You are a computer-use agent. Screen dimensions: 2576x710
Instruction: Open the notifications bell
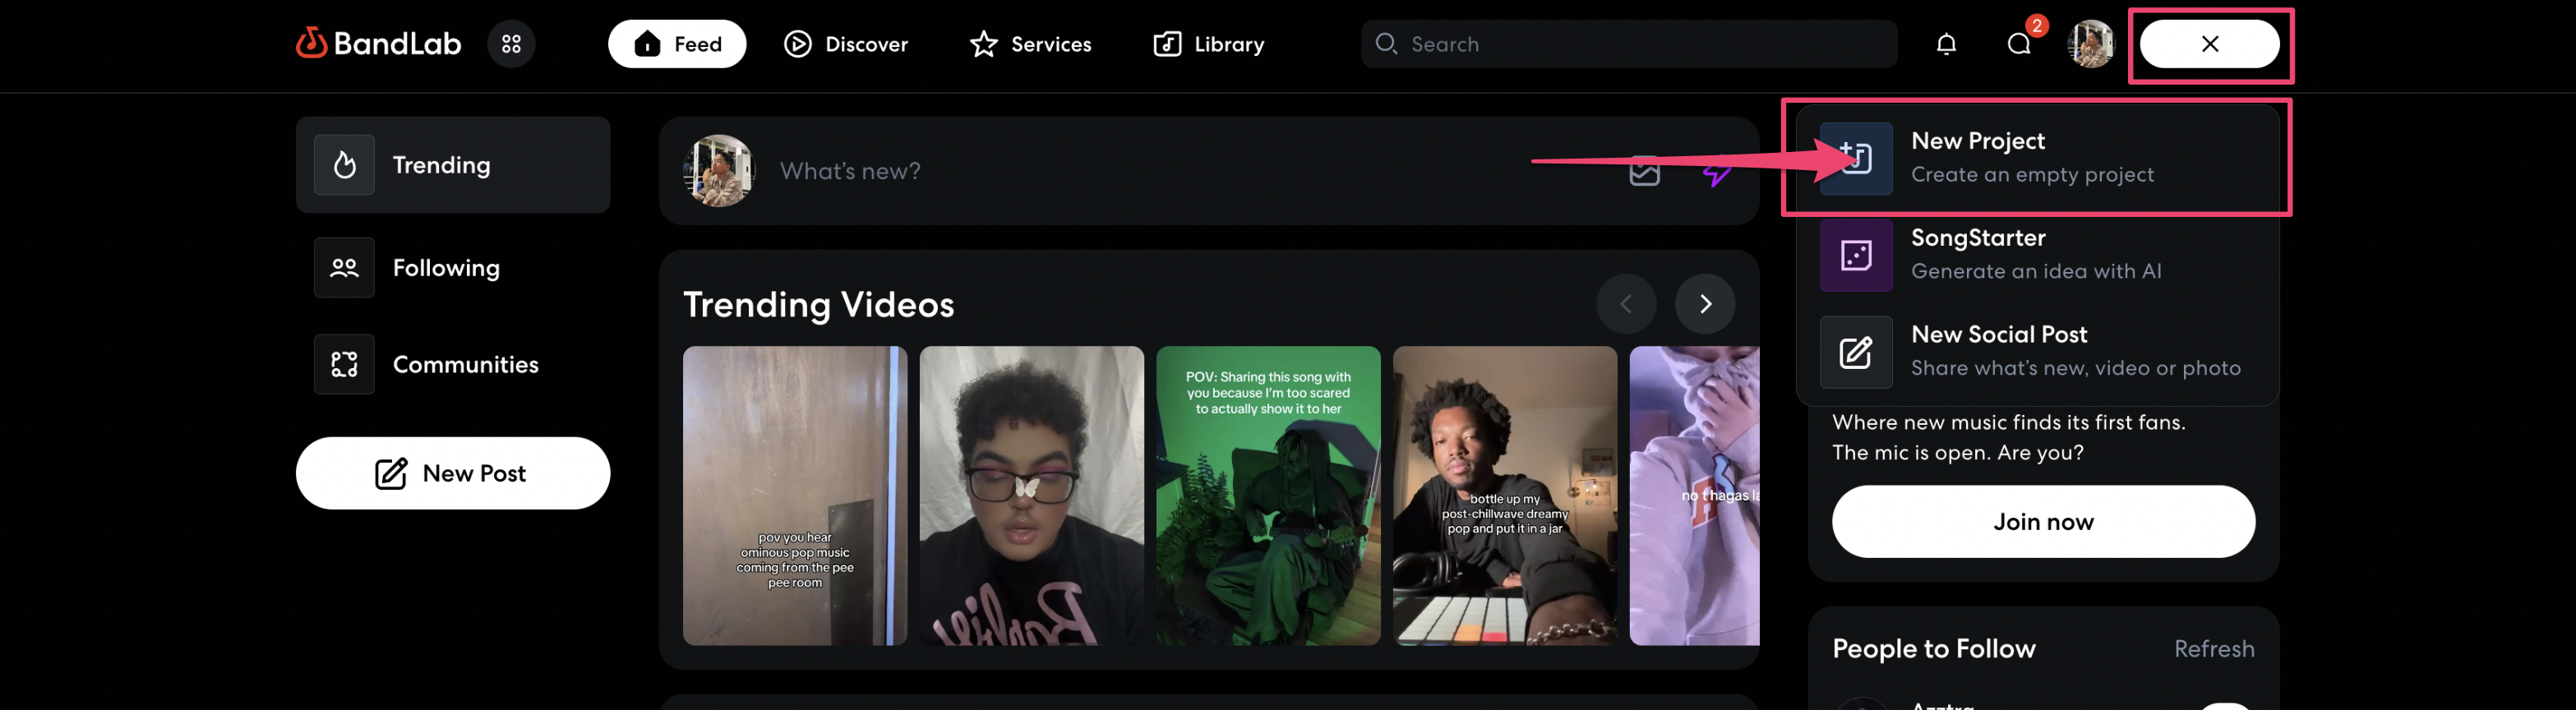click(1945, 44)
